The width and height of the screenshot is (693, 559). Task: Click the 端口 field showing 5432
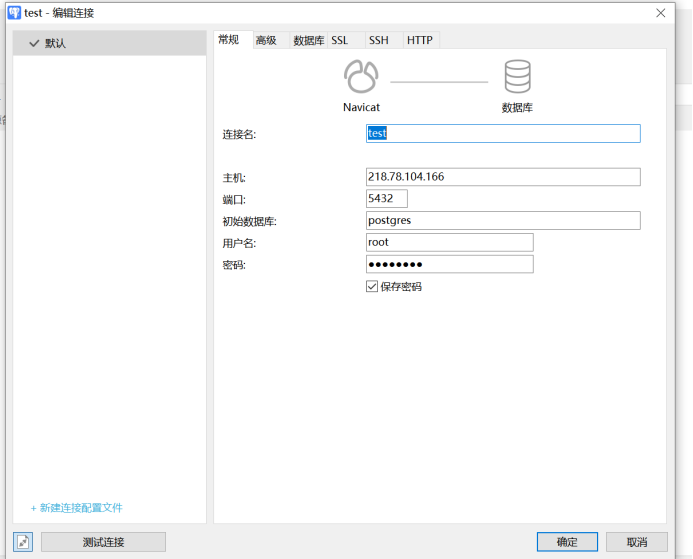[x=387, y=199]
